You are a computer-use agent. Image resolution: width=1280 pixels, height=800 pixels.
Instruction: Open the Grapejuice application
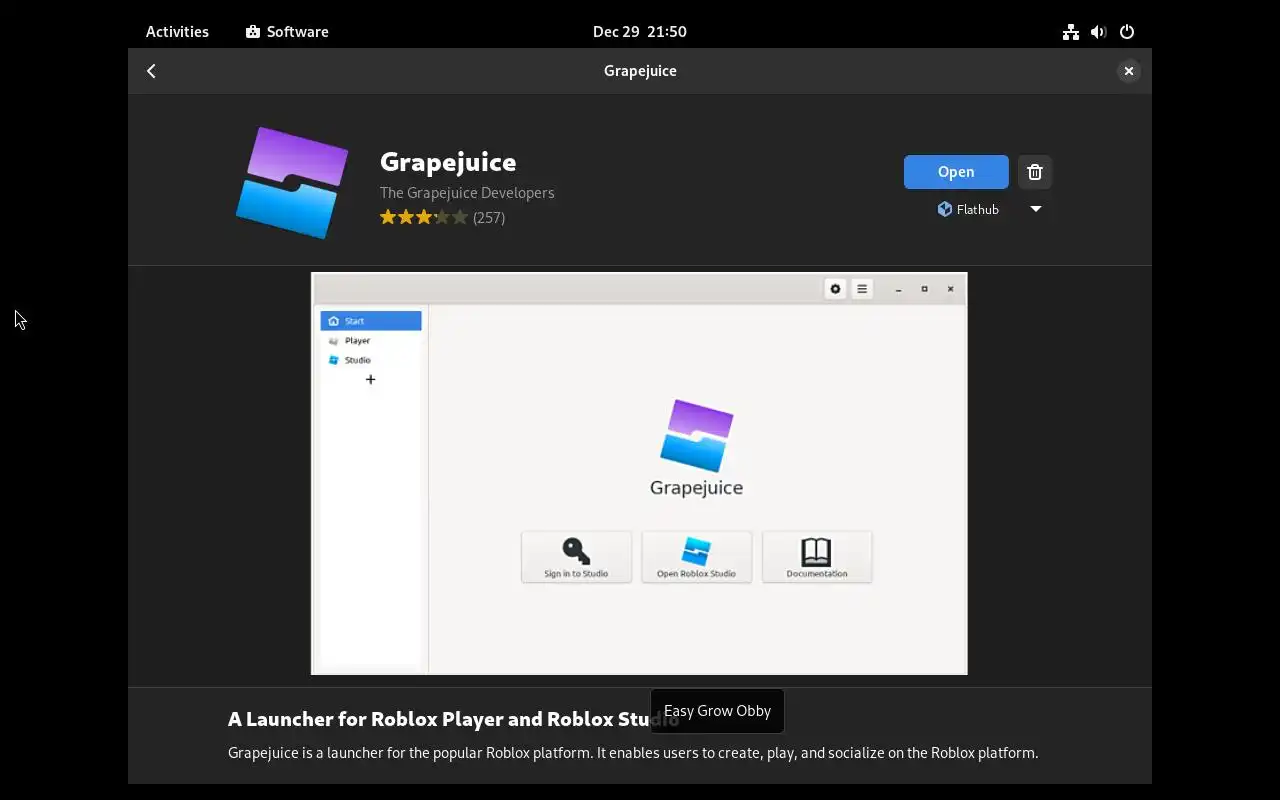click(x=956, y=172)
